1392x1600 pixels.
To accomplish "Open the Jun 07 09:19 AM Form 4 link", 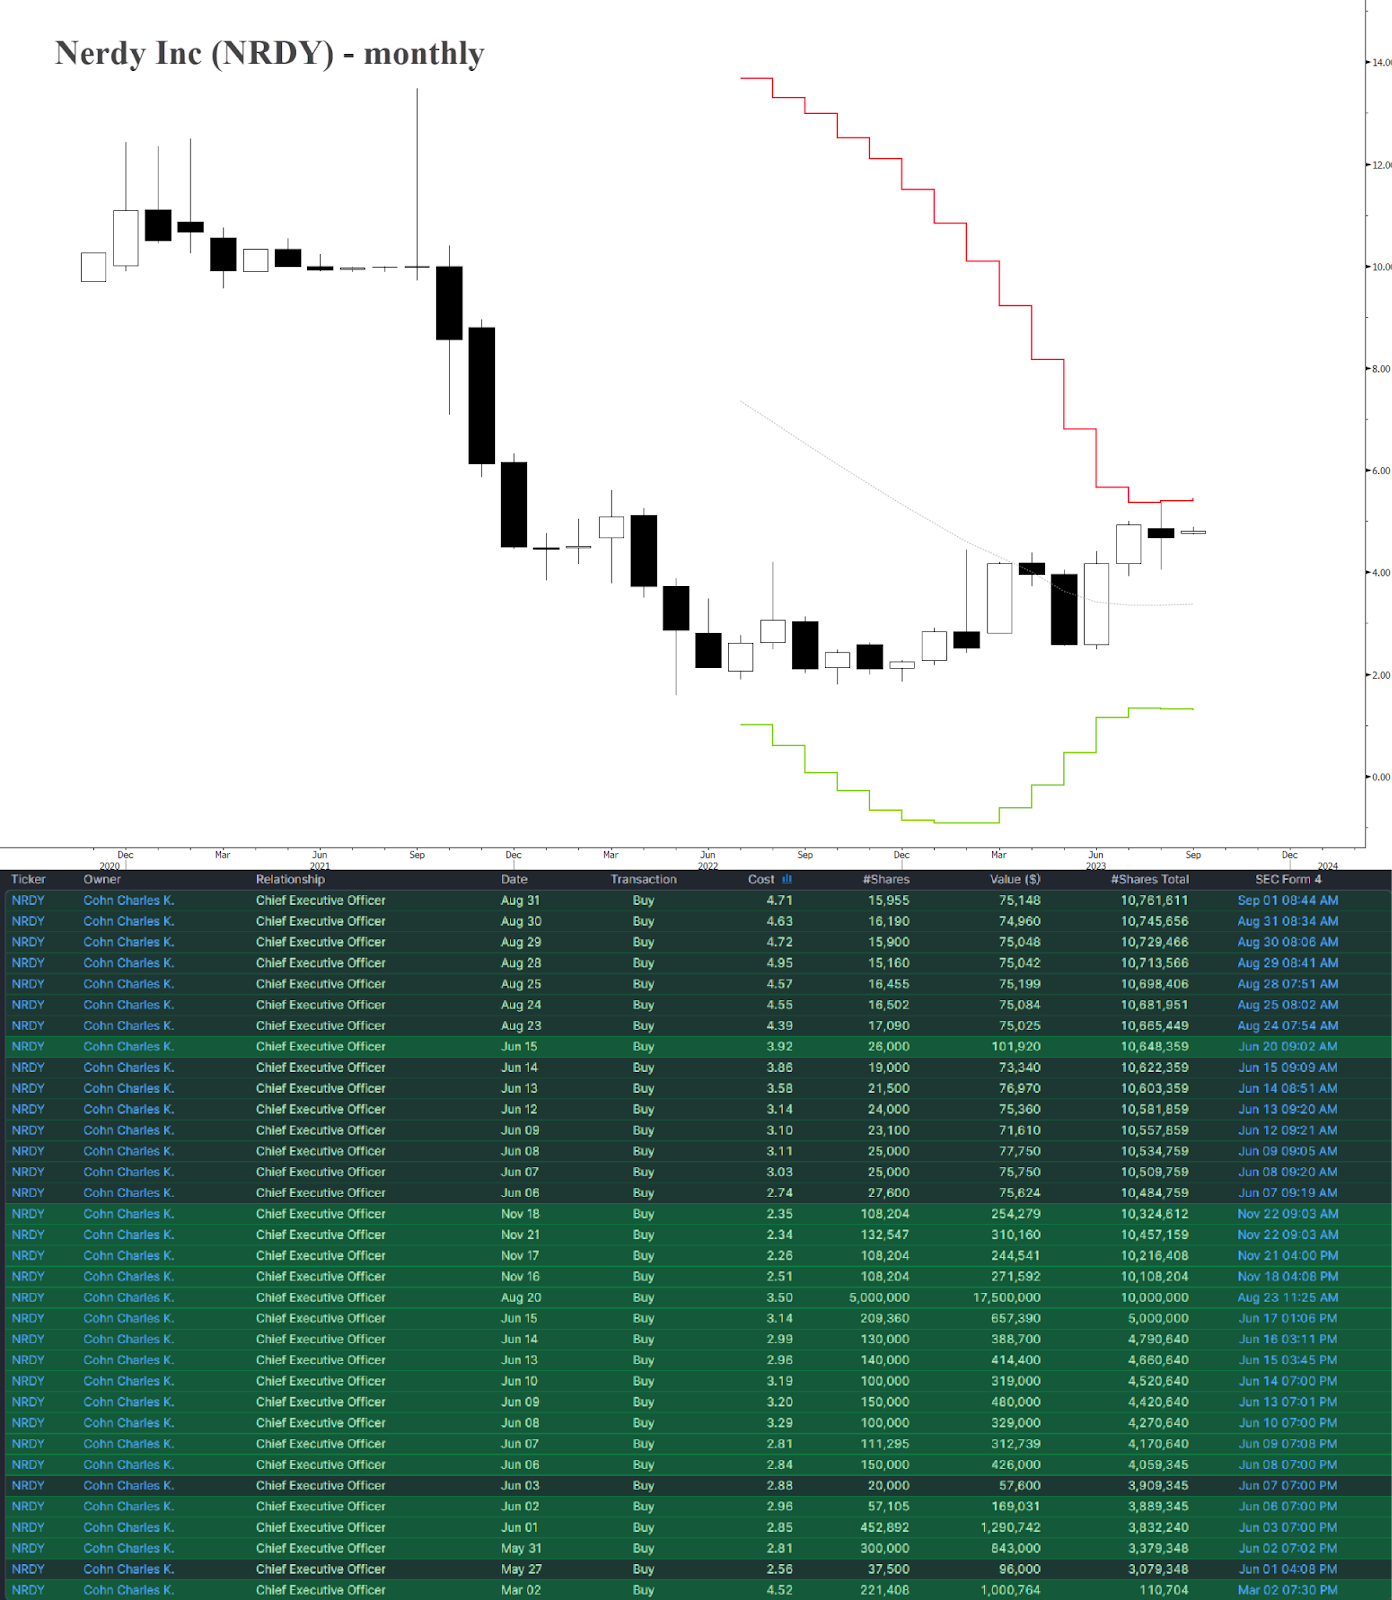I will (1288, 1193).
